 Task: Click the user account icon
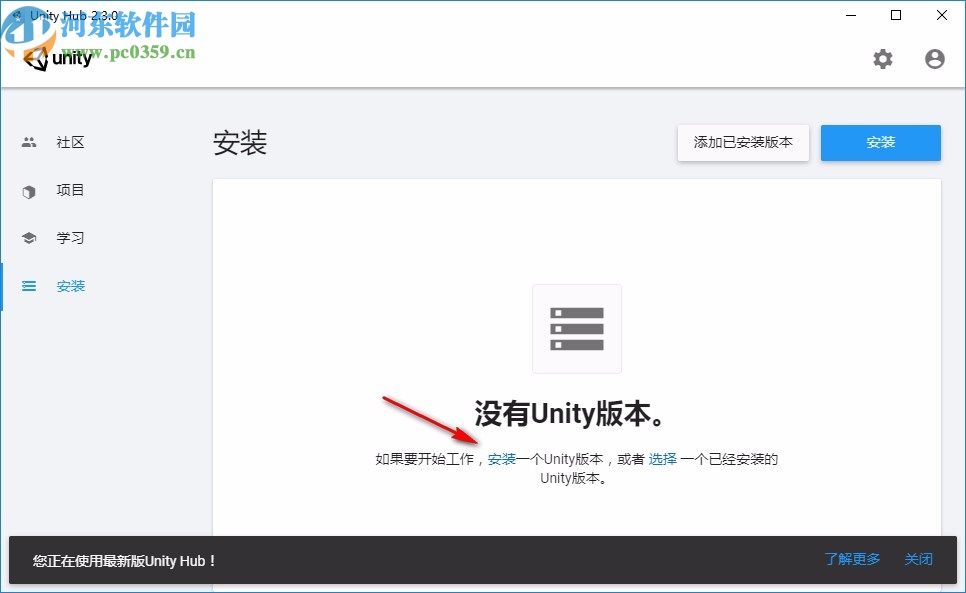[934, 59]
